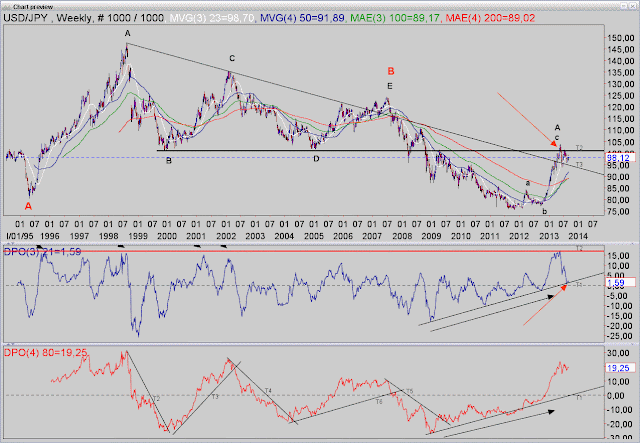Viewport: 640px width, 443px height.
Task: Close the Chart preview window
Action: click(x=634, y=6)
